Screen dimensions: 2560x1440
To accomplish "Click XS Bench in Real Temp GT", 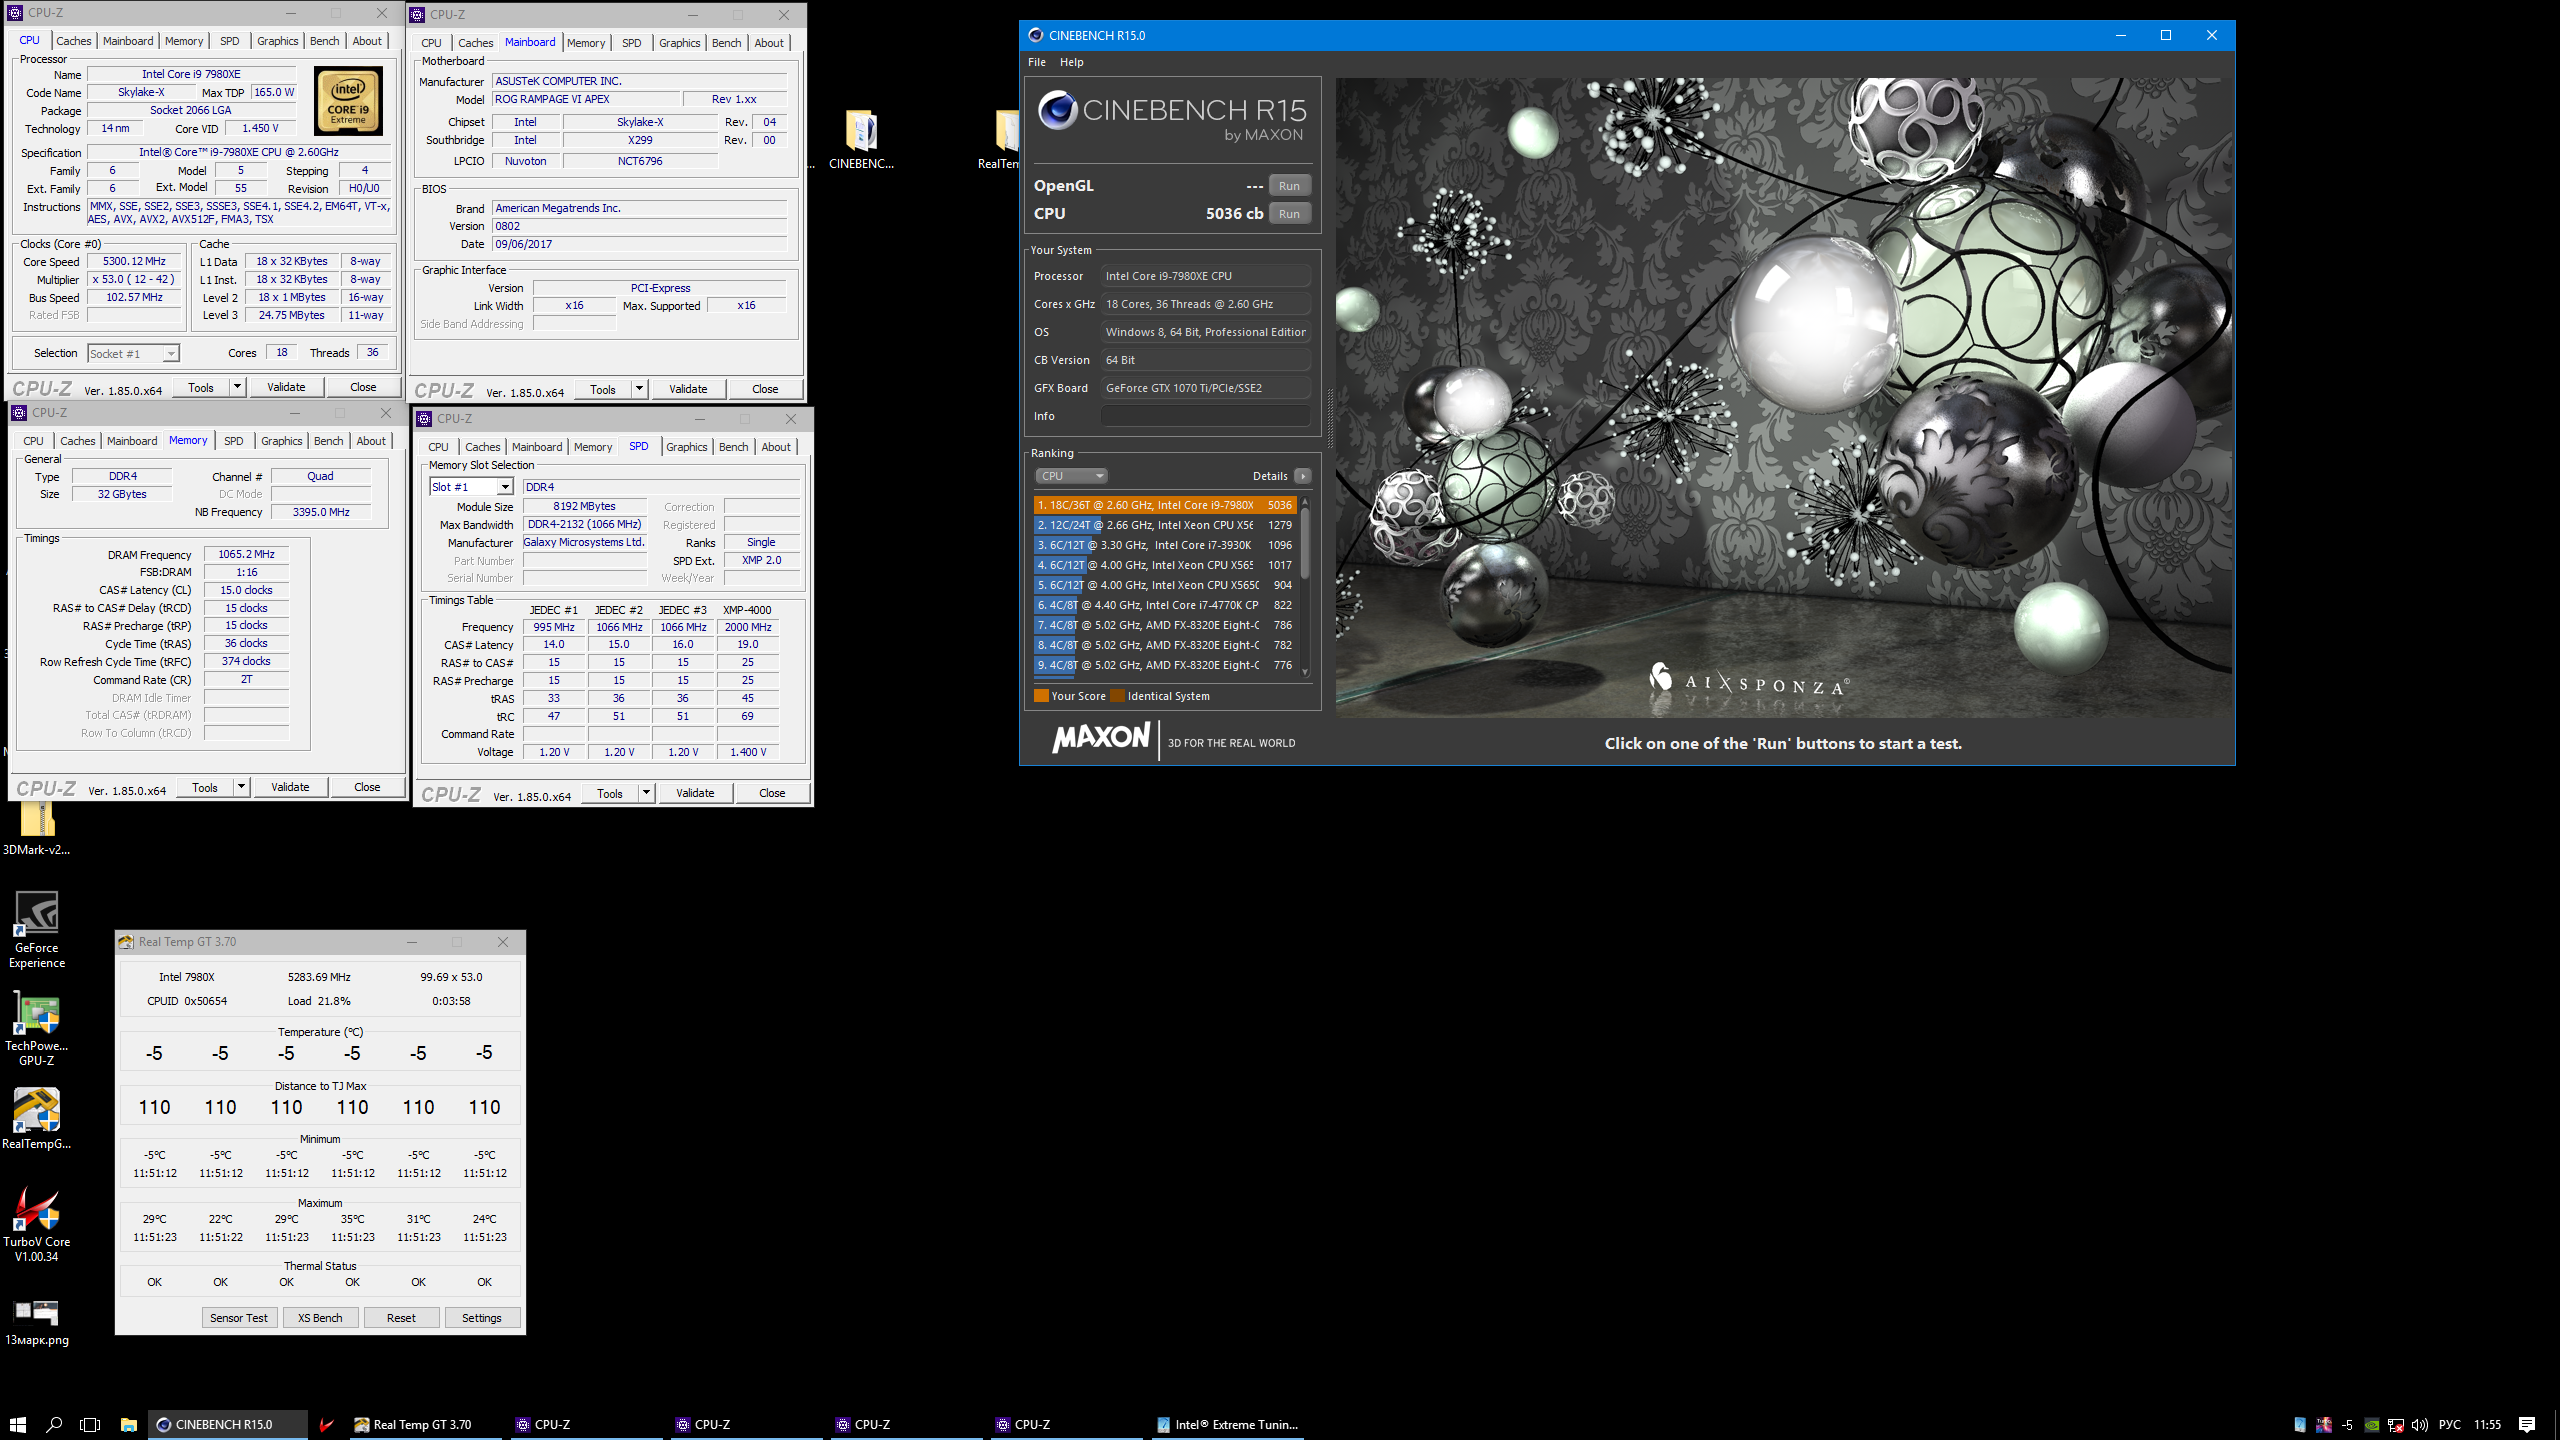I will pyautogui.click(x=320, y=1318).
